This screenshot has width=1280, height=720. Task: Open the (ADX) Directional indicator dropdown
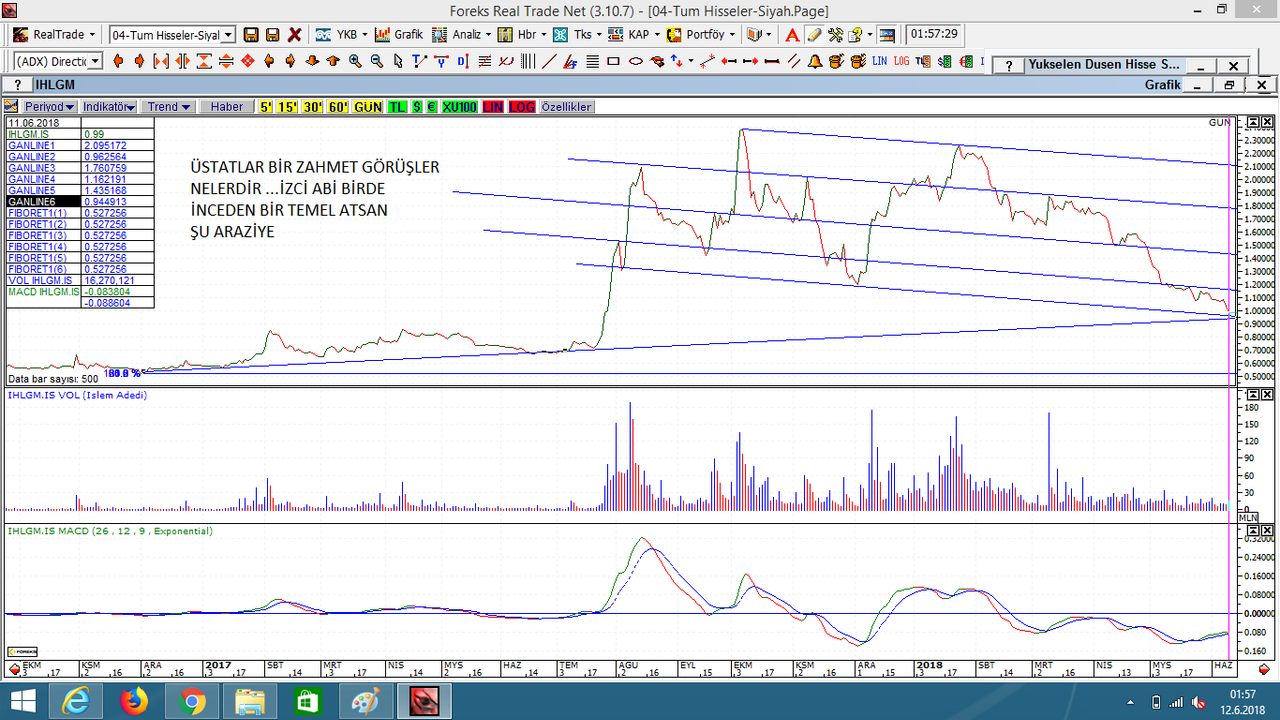[94, 61]
